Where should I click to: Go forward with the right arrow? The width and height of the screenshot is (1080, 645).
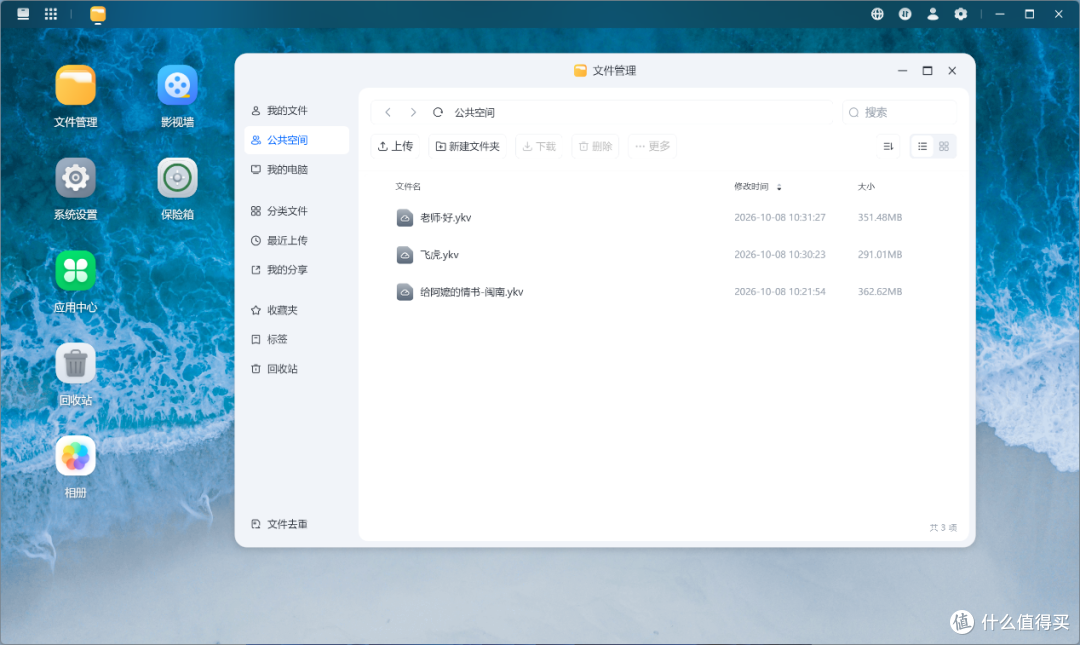pos(413,112)
